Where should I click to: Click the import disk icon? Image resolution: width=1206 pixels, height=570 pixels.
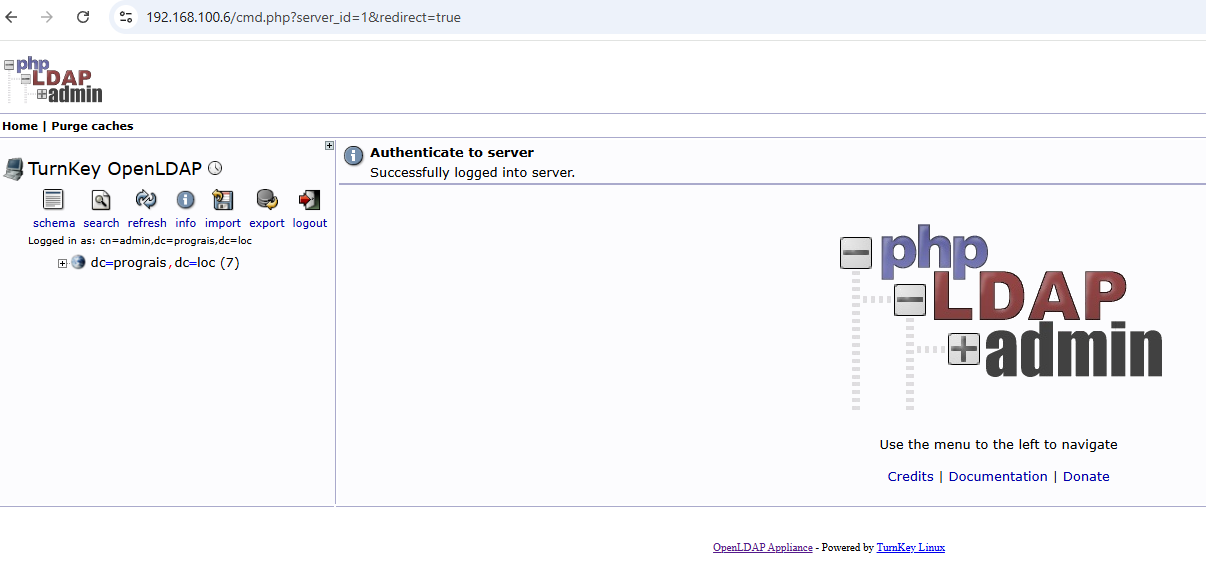point(223,199)
